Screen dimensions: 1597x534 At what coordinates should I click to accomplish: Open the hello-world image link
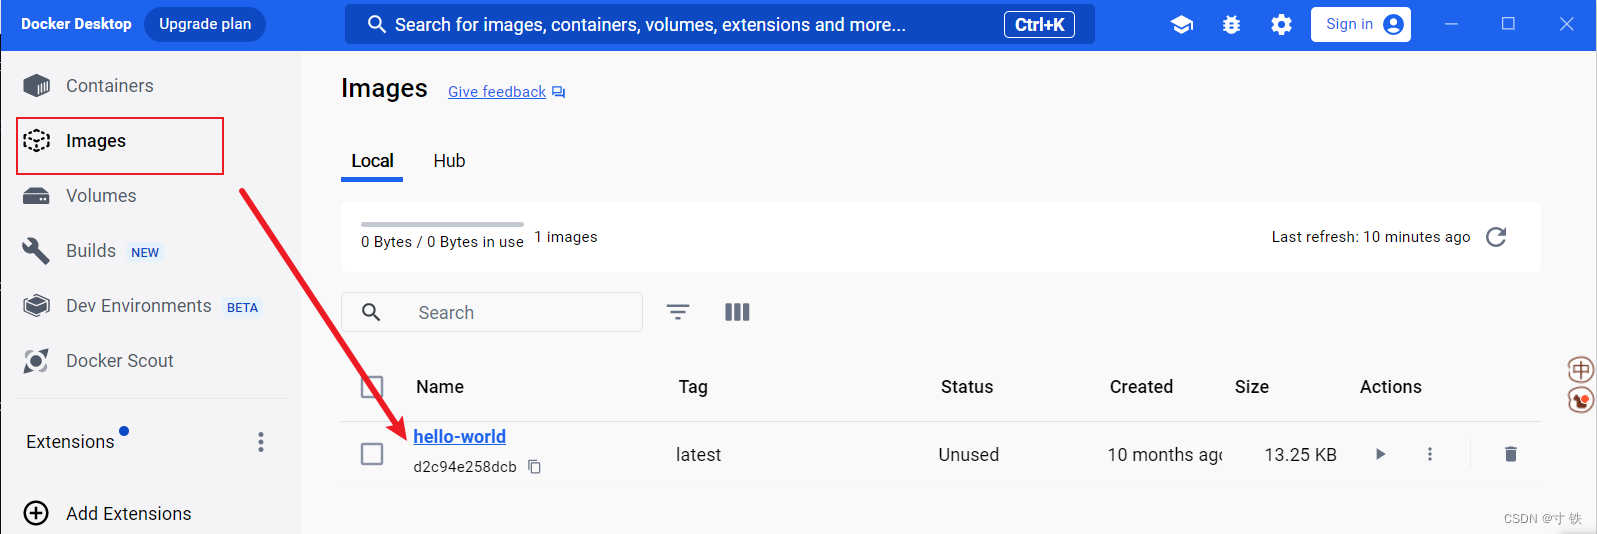[459, 437]
